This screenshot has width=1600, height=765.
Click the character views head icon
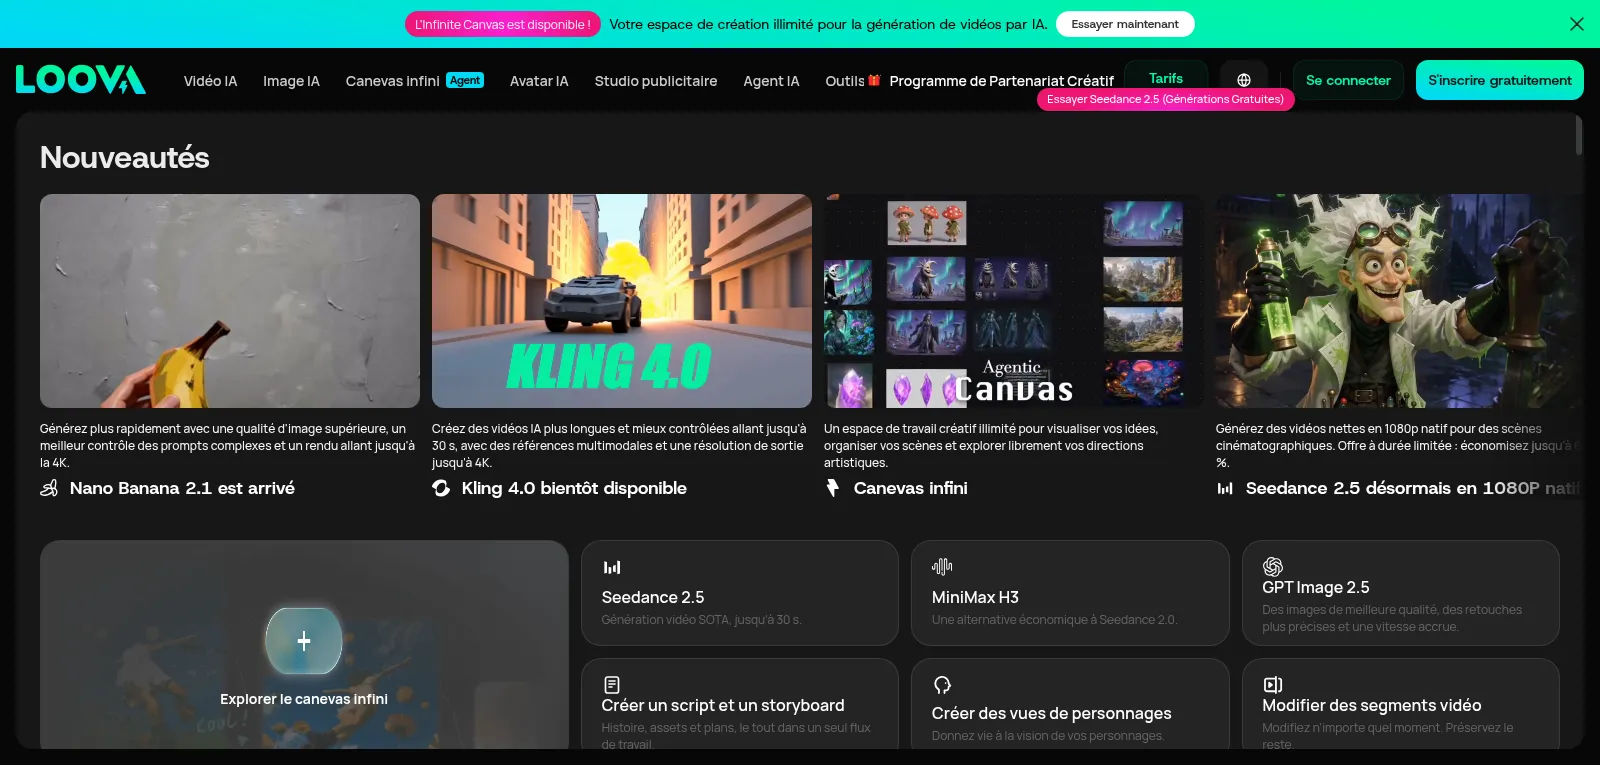pyautogui.click(x=942, y=685)
